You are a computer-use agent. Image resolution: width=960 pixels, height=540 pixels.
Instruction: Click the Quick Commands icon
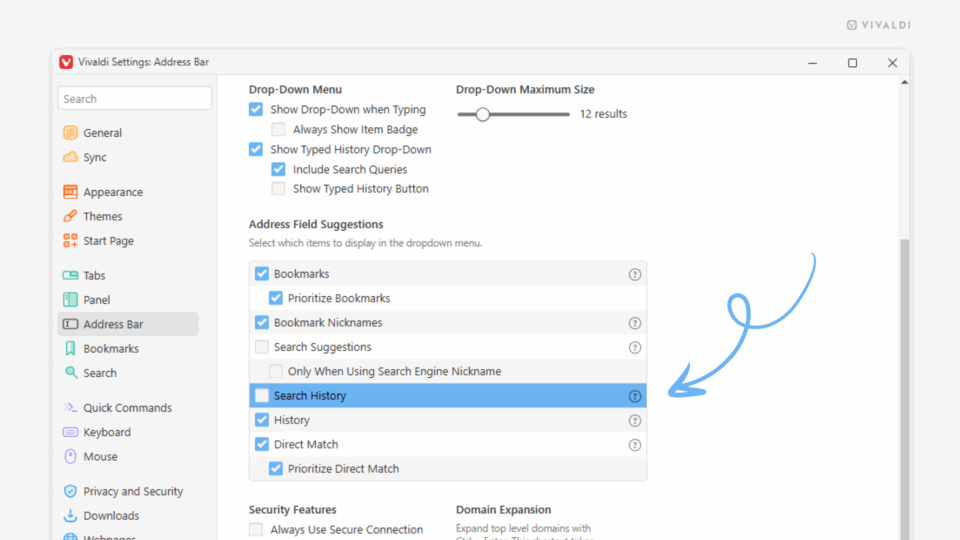coord(70,407)
